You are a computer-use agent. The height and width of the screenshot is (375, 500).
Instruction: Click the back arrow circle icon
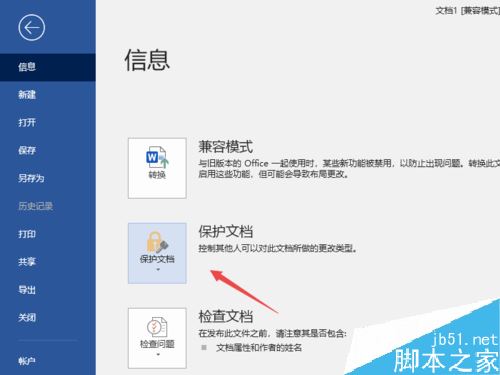coord(32,27)
